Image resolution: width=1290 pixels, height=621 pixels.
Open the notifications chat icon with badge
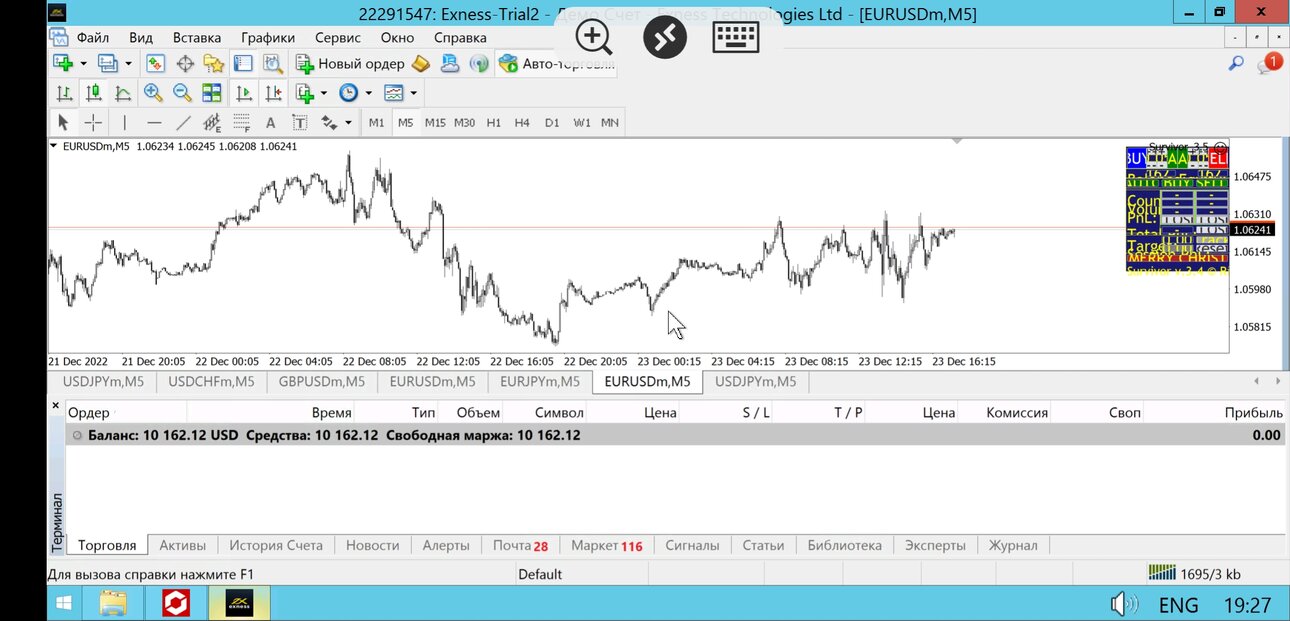coord(1268,64)
